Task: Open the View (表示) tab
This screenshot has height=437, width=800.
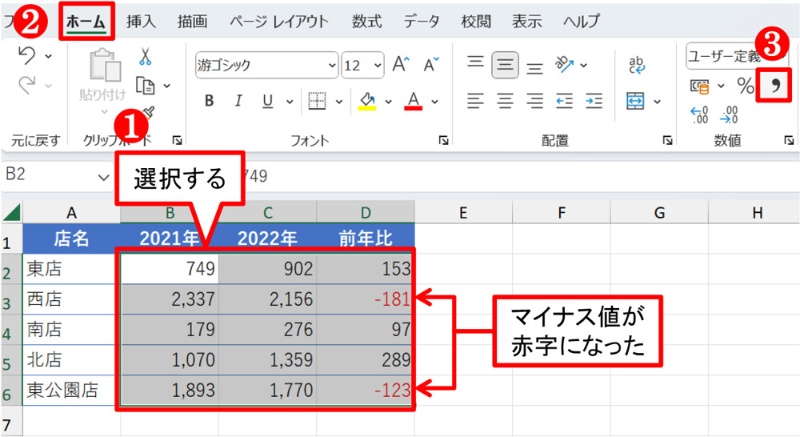Action: [x=527, y=21]
